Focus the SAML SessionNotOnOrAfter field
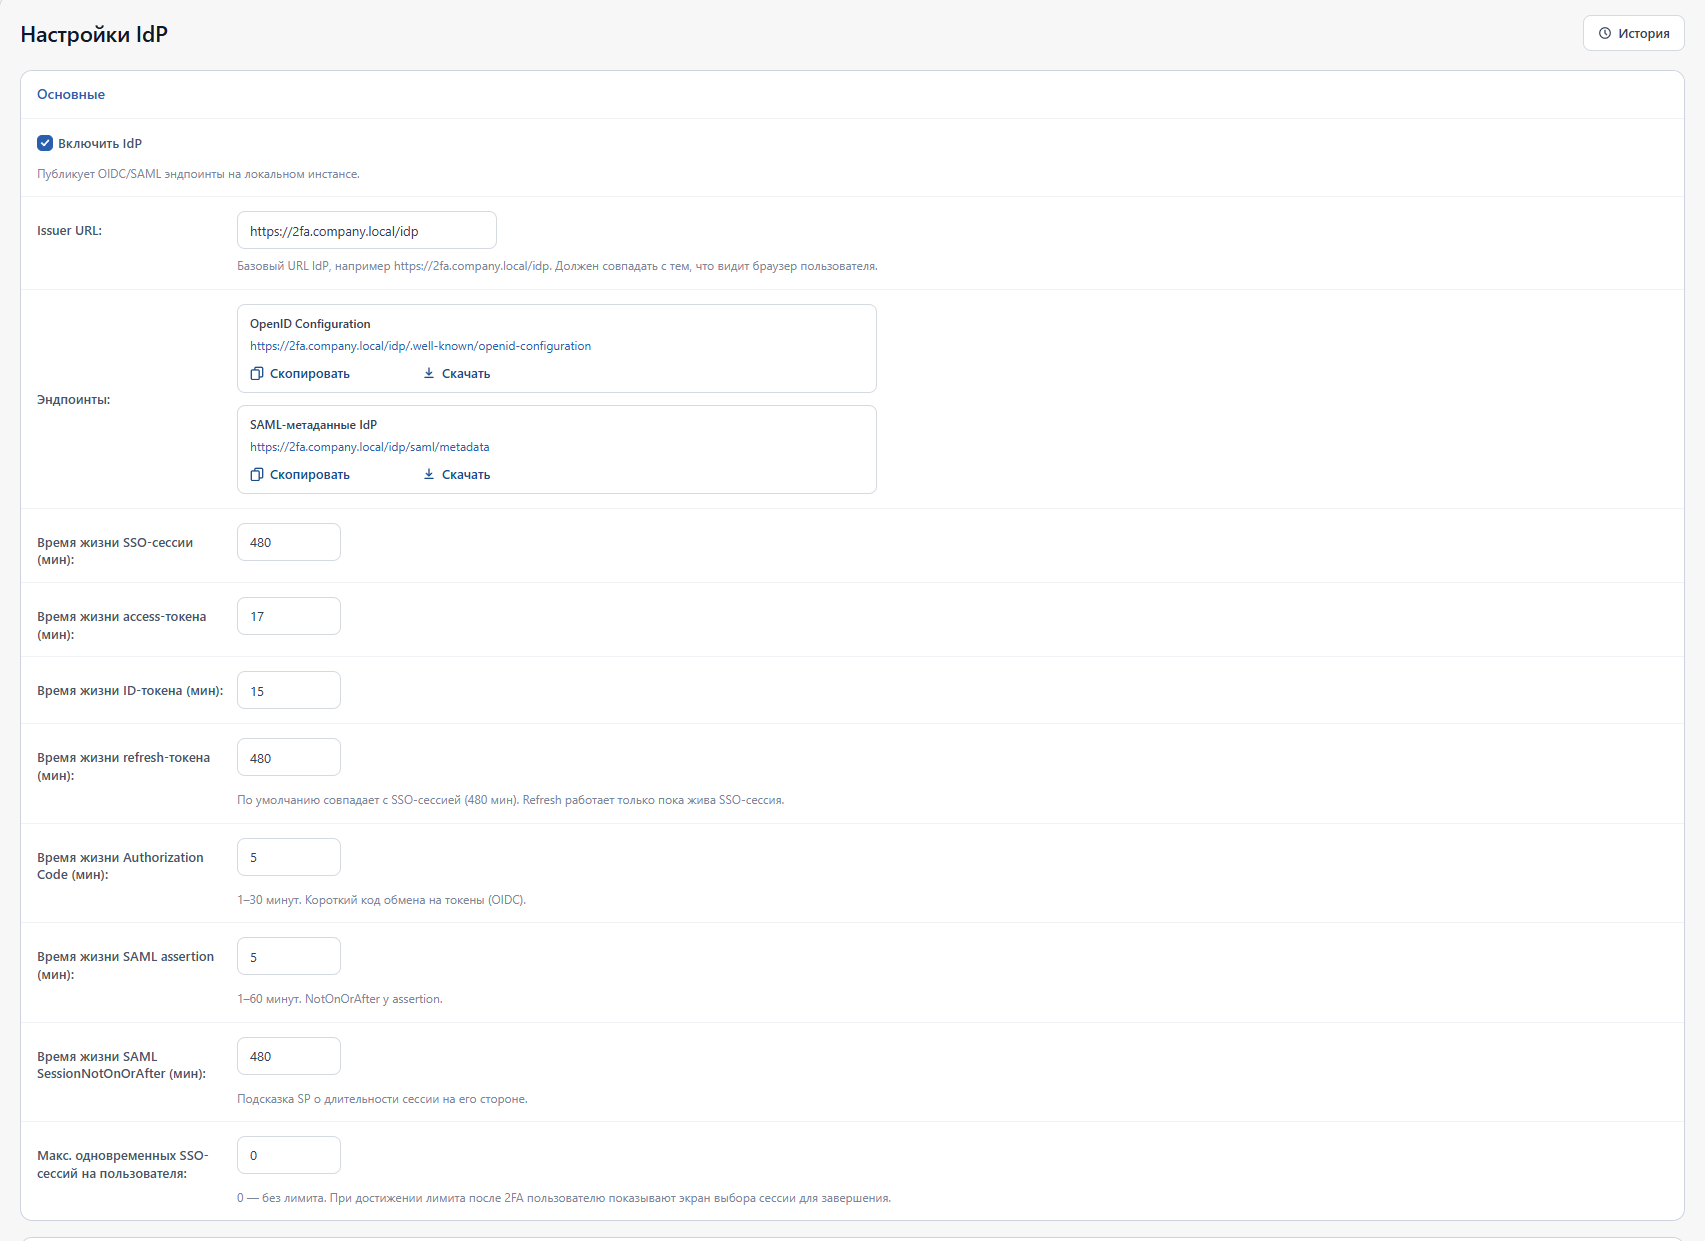 288,1056
